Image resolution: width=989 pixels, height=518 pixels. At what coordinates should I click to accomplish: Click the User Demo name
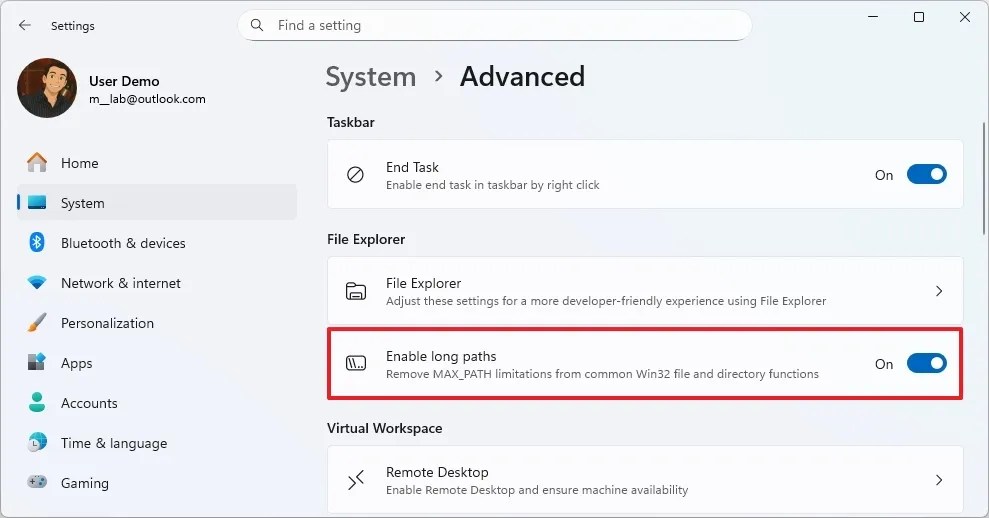click(x=124, y=81)
